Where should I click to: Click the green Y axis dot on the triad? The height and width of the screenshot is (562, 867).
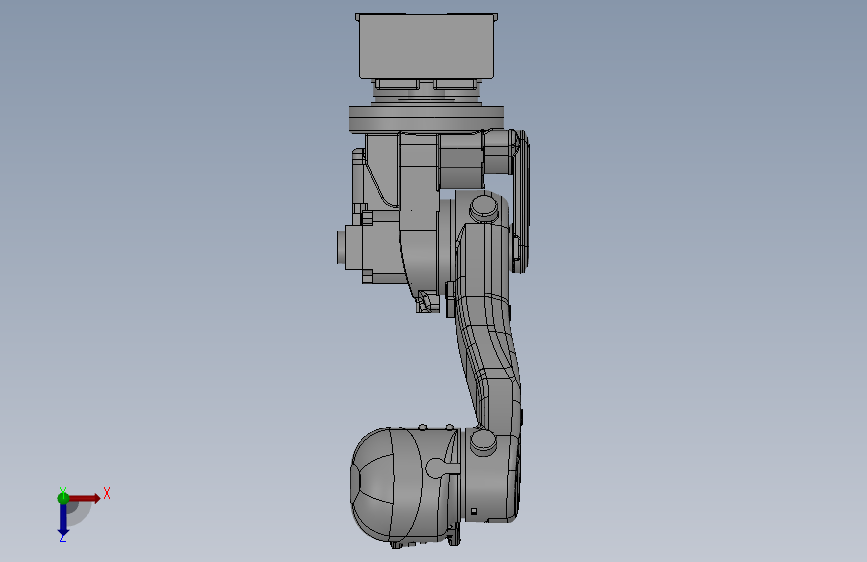[63, 498]
